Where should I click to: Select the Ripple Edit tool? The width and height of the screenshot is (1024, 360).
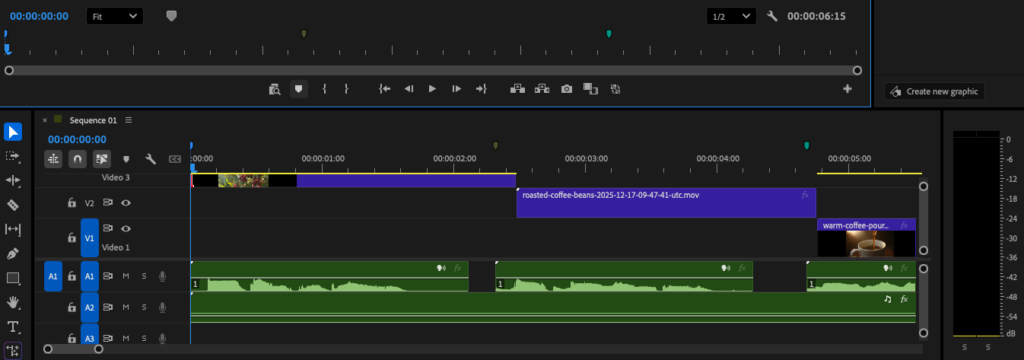[x=13, y=180]
